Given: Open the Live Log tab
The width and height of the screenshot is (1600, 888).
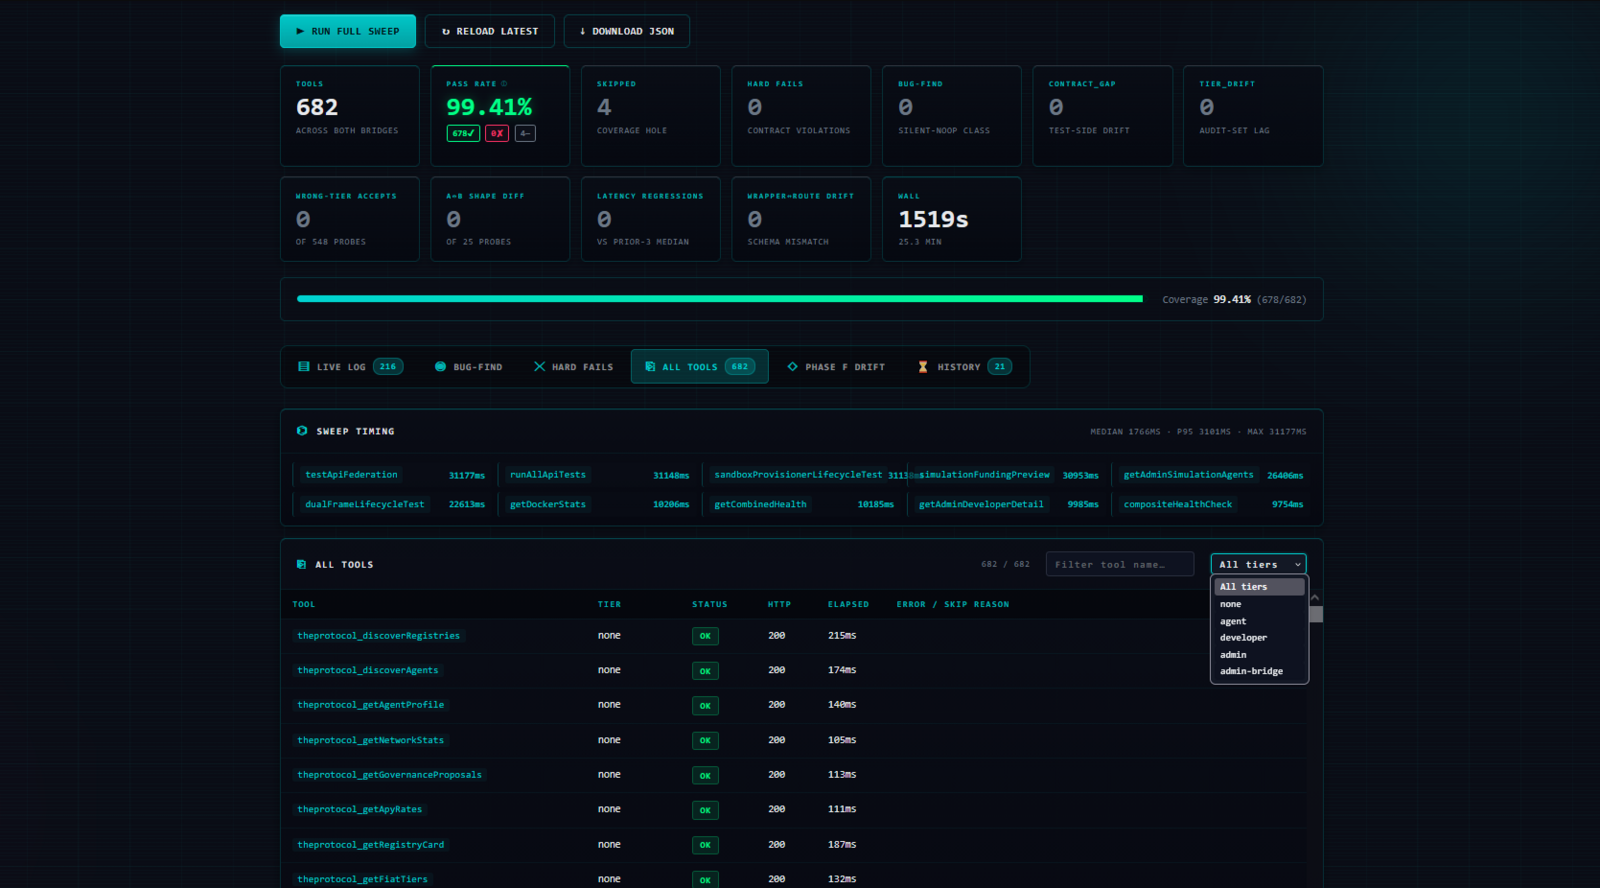Looking at the screenshot, I should [350, 367].
